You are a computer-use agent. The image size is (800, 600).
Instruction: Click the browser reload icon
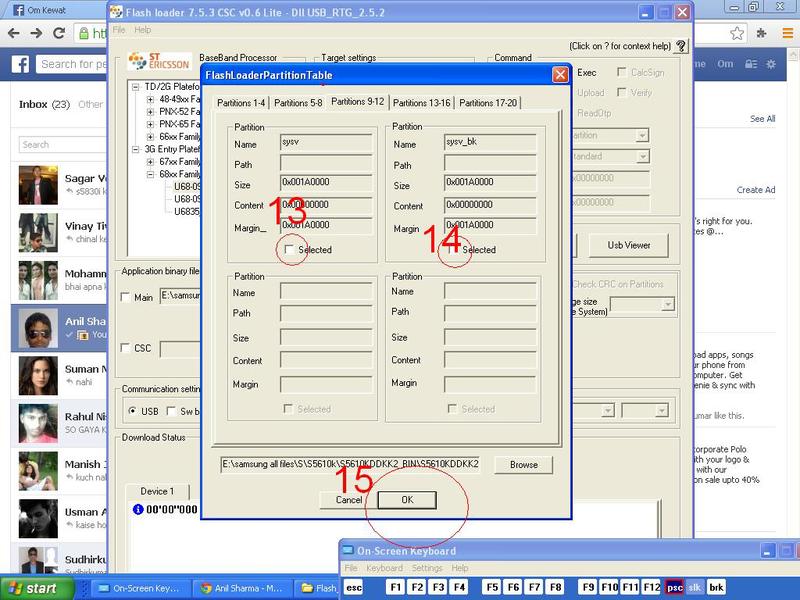pyautogui.click(x=60, y=33)
